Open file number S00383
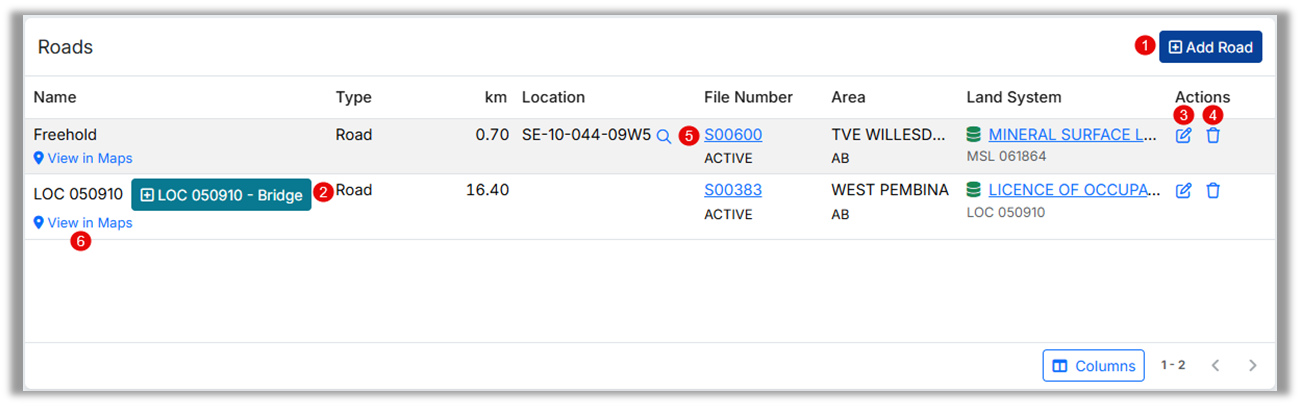 (733, 189)
